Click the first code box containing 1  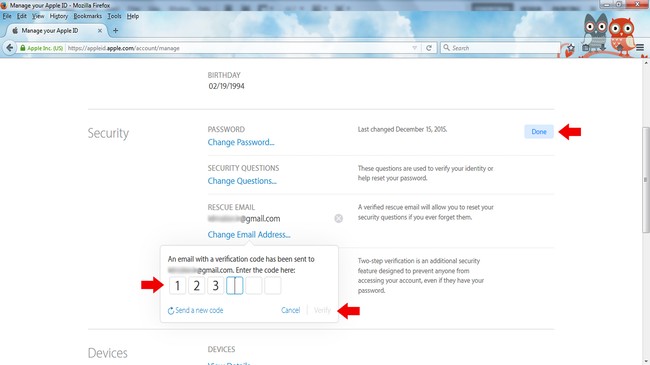(x=177, y=285)
